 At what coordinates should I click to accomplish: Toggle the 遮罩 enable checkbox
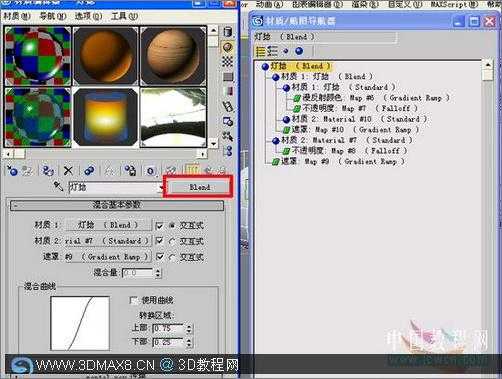coord(160,257)
